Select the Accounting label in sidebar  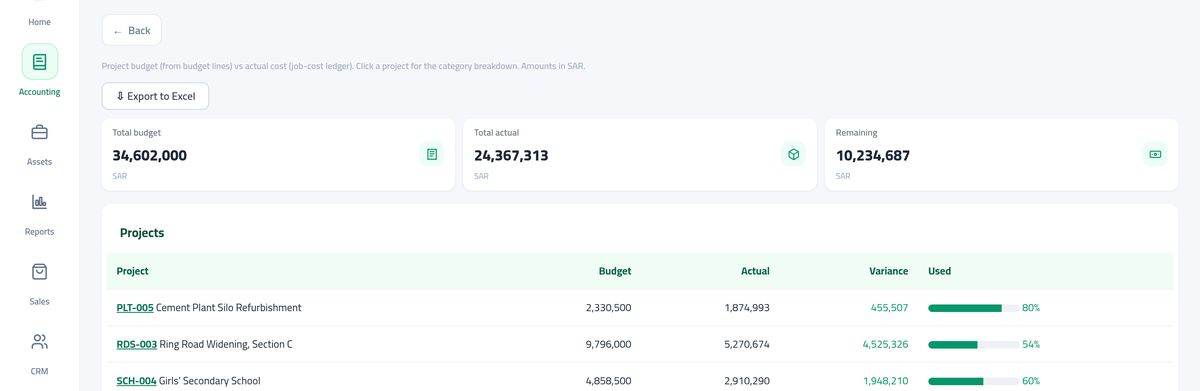(x=40, y=92)
